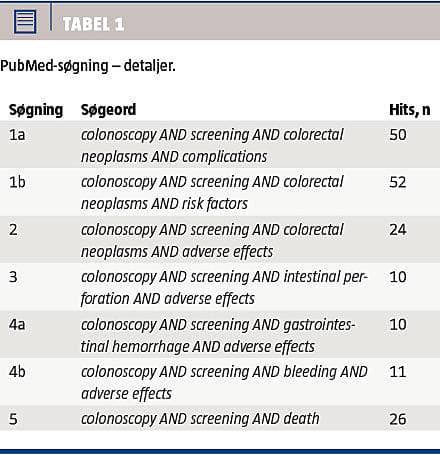Select row 1b search number
Viewport: 440px width, 455px height.
coord(17,182)
